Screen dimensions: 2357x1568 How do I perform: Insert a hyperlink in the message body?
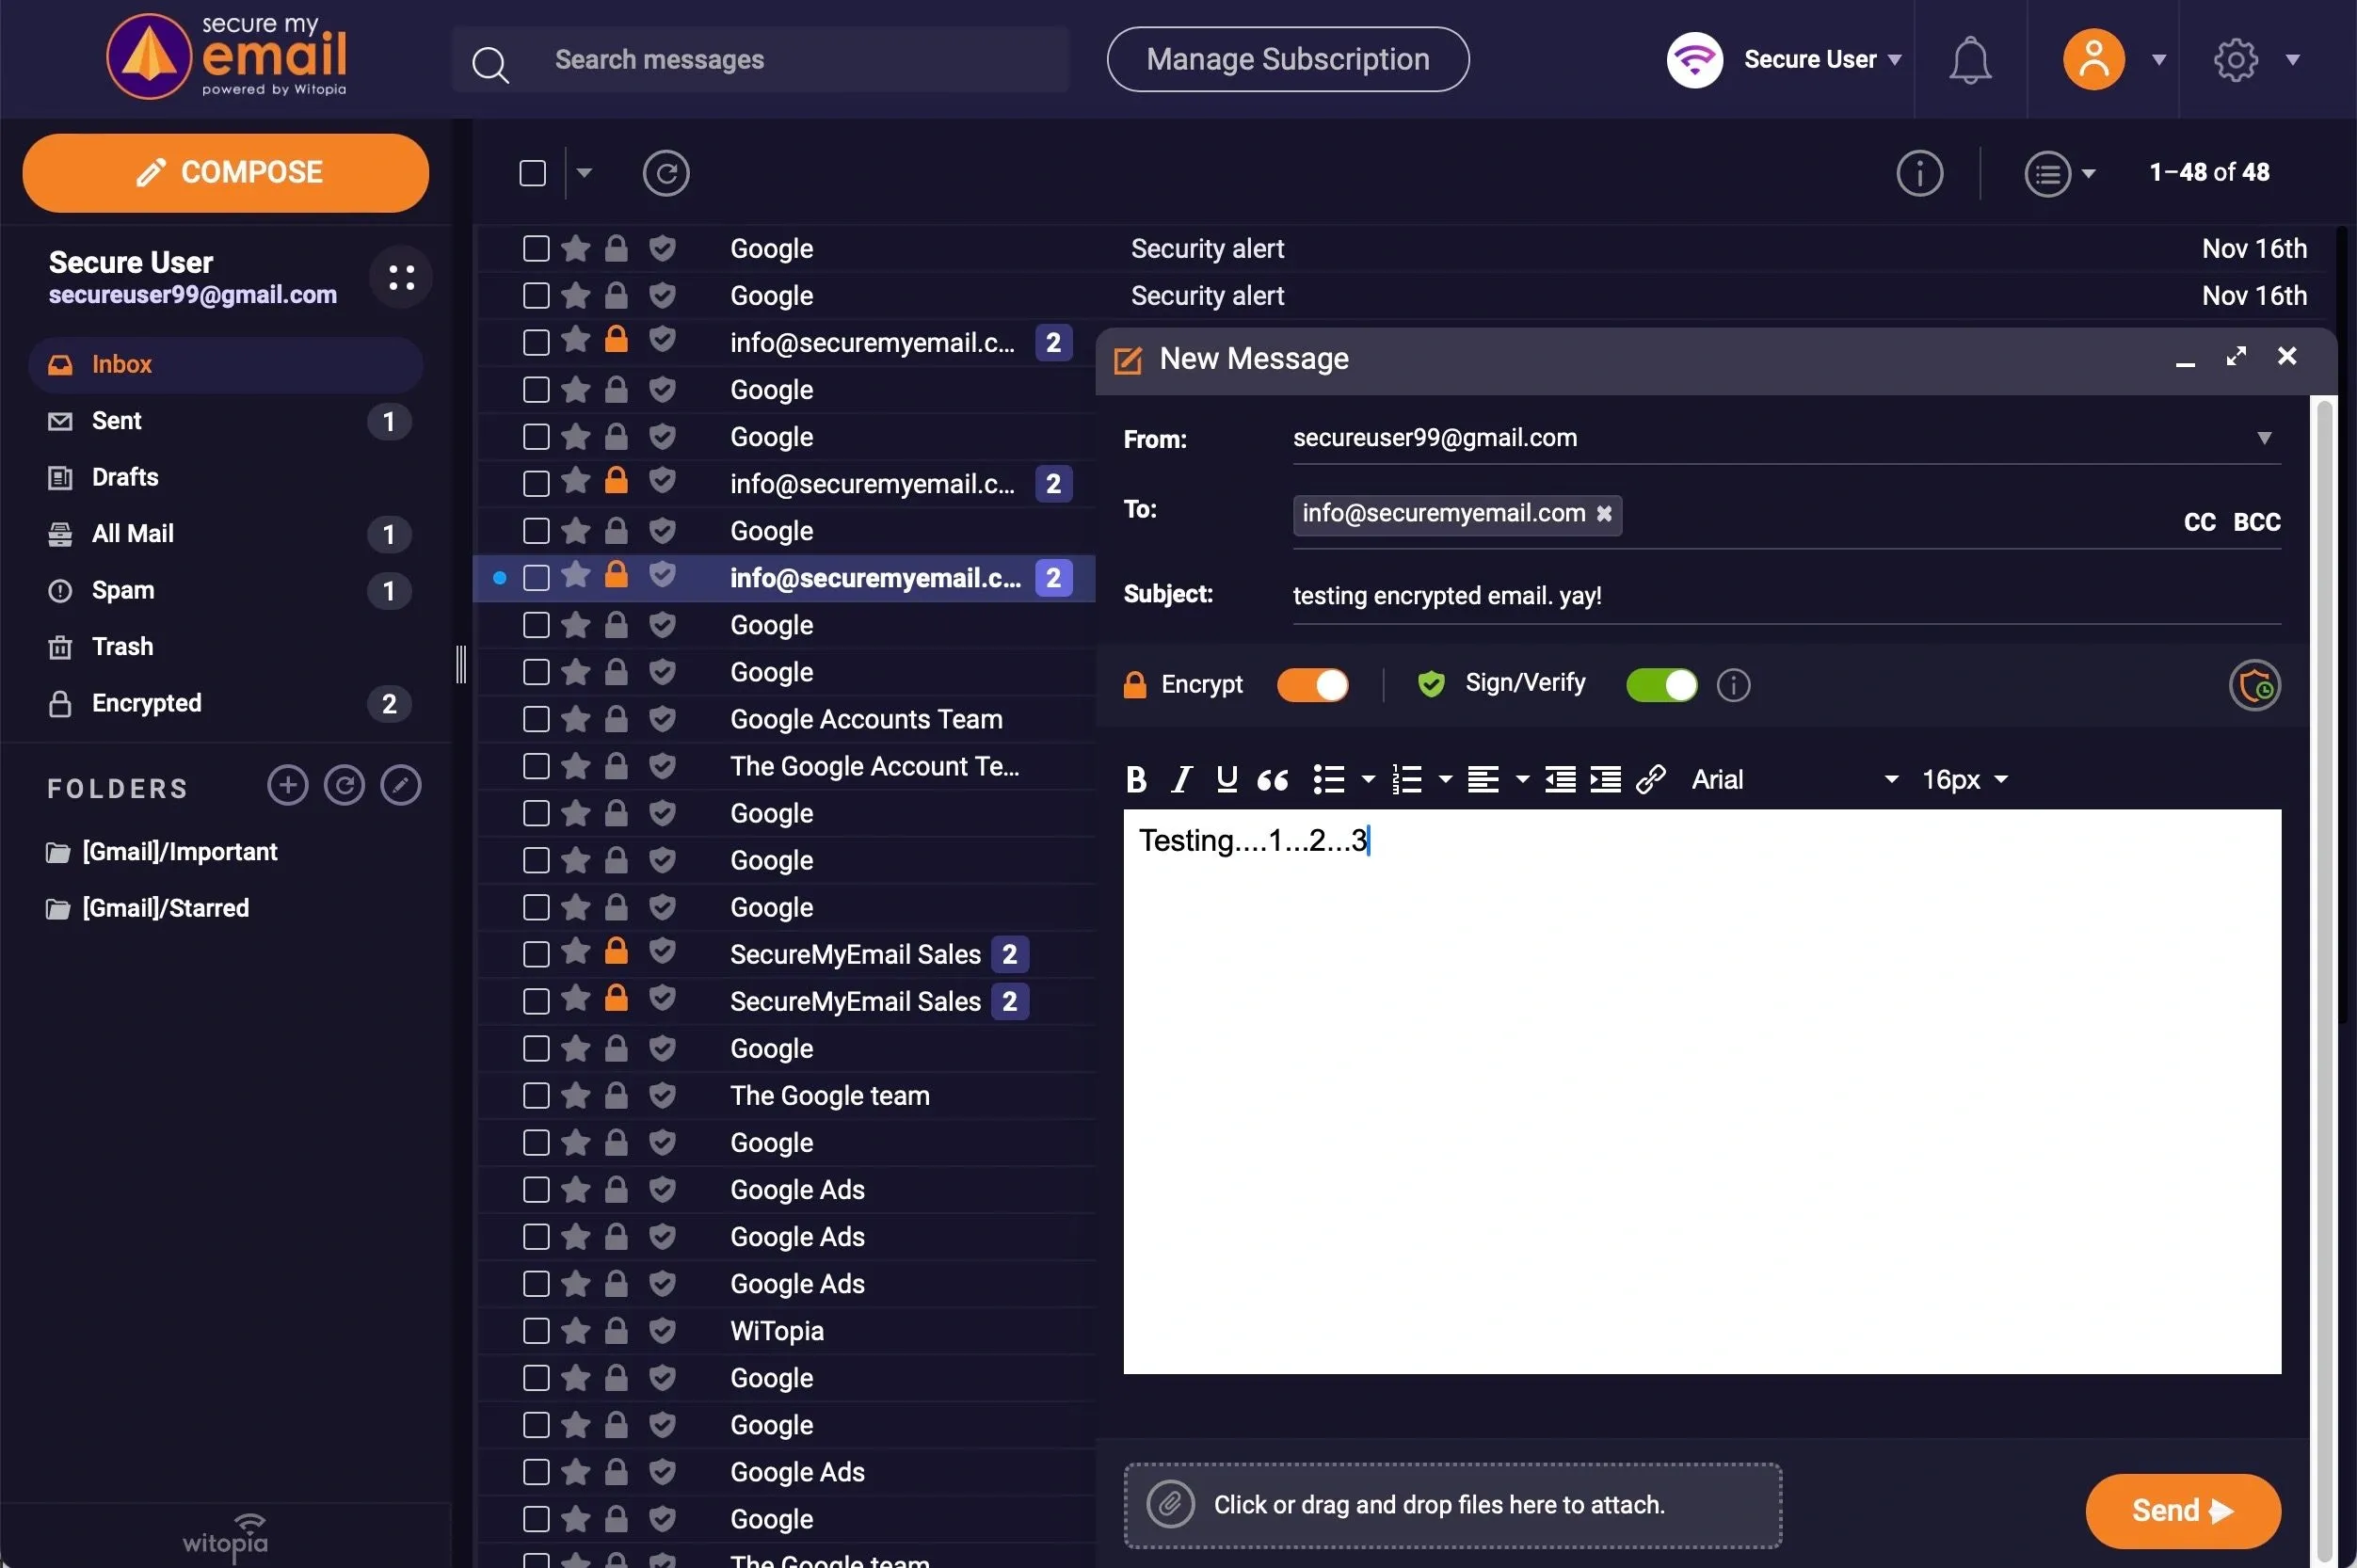click(1650, 779)
